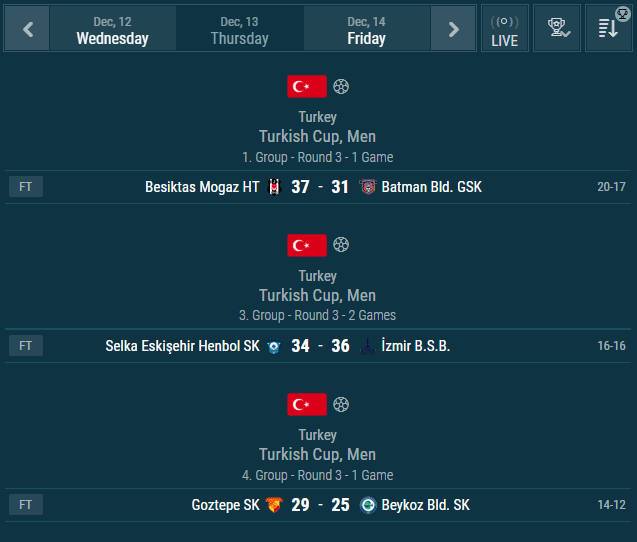Click the handball icon in first group header

pyautogui.click(x=342, y=86)
